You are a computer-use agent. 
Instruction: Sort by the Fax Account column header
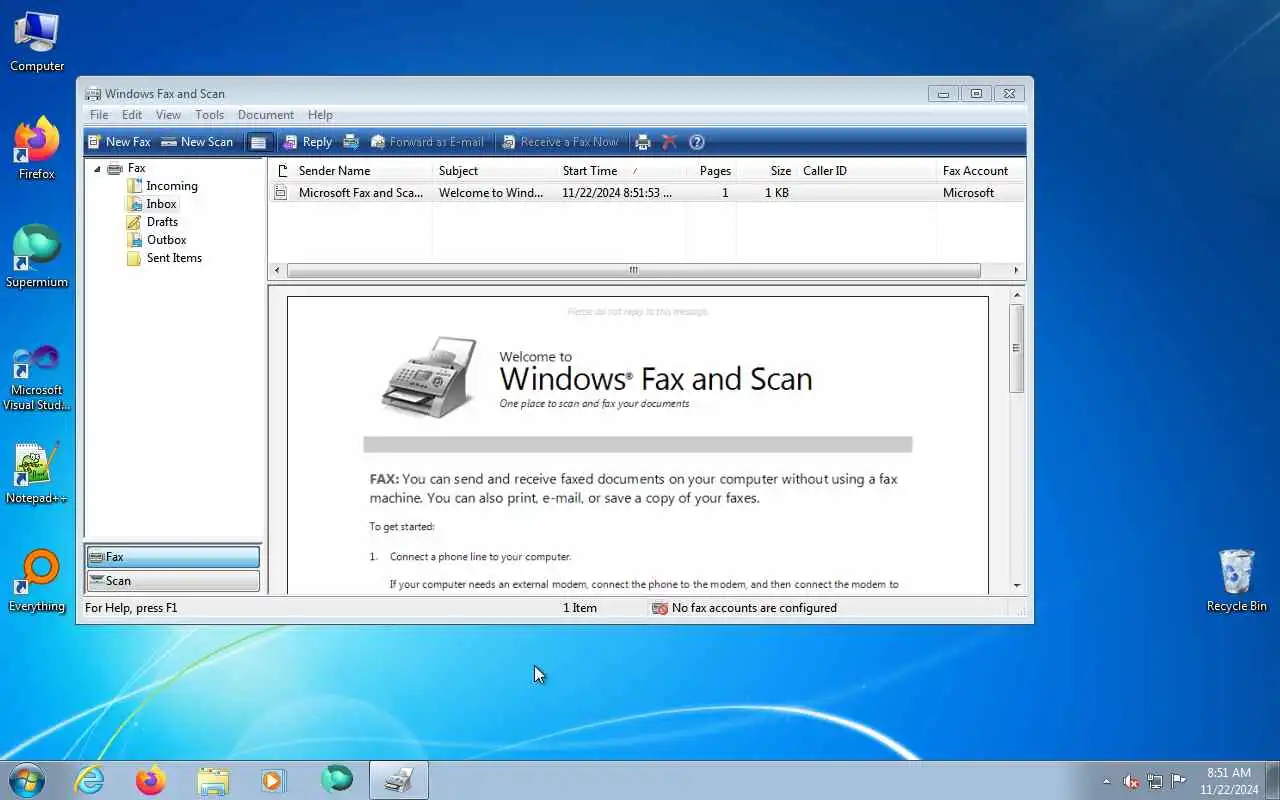pyautogui.click(x=981, y=171)
